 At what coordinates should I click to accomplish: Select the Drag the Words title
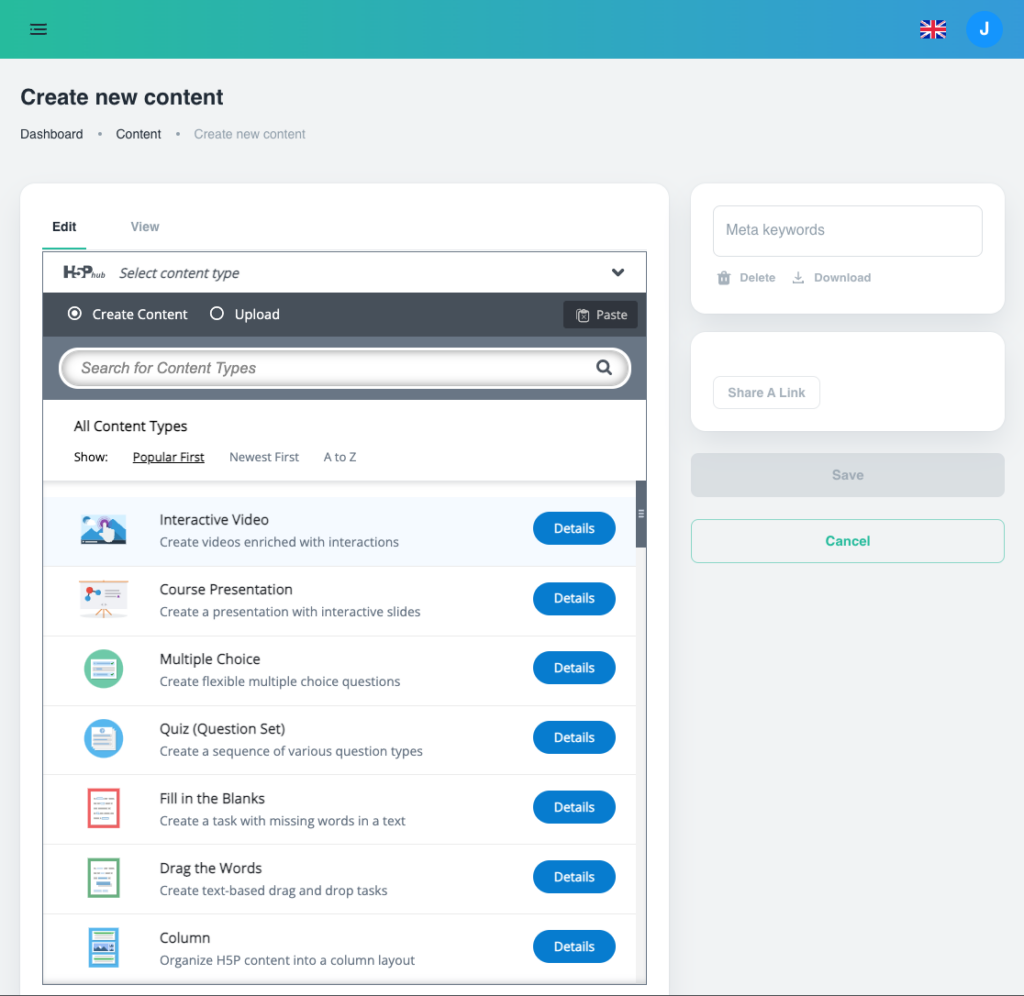pos(210,868)
